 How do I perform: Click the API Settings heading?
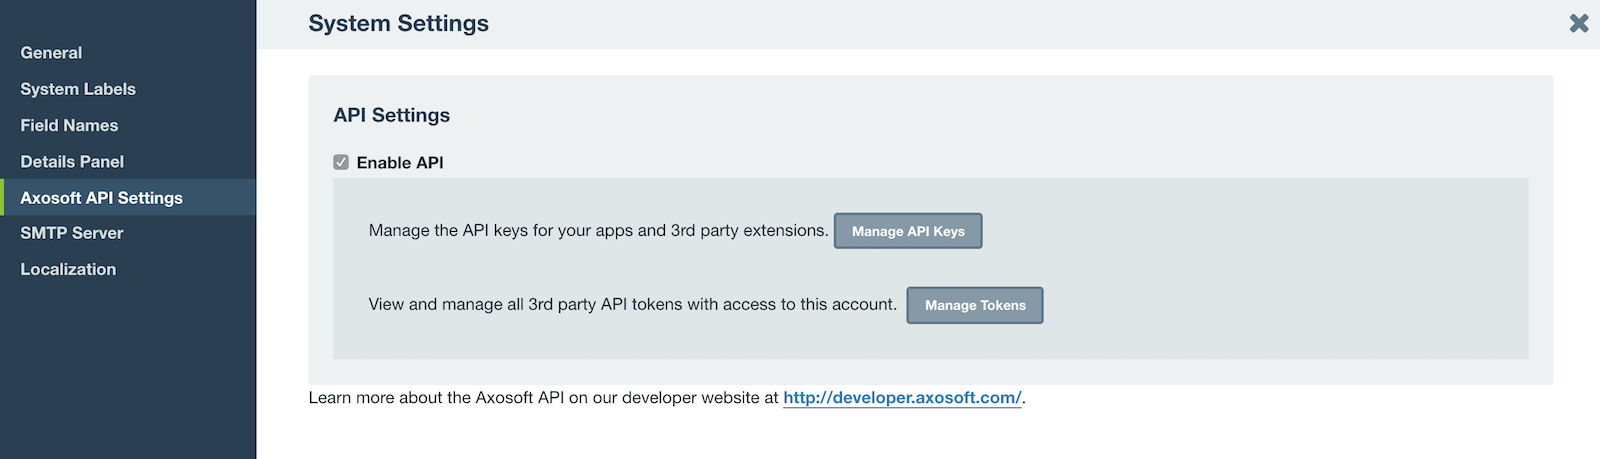pyautogui.click(x=391, y=115)
